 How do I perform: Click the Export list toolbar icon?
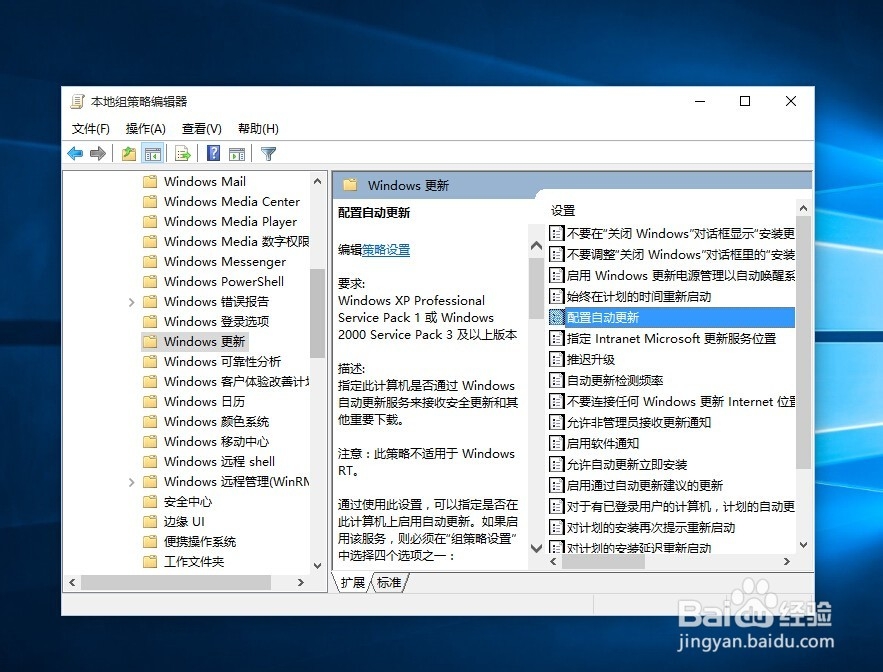click(183, 153)
